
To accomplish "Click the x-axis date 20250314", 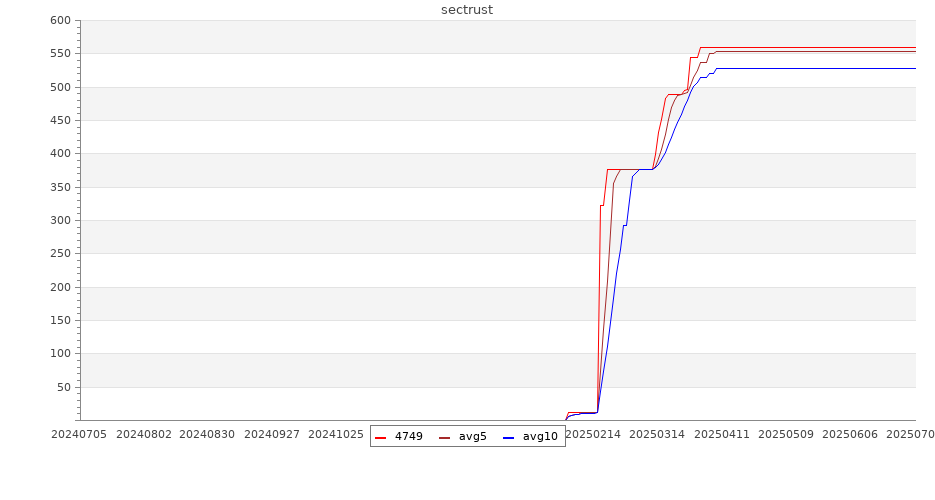I will coord(657,434).
